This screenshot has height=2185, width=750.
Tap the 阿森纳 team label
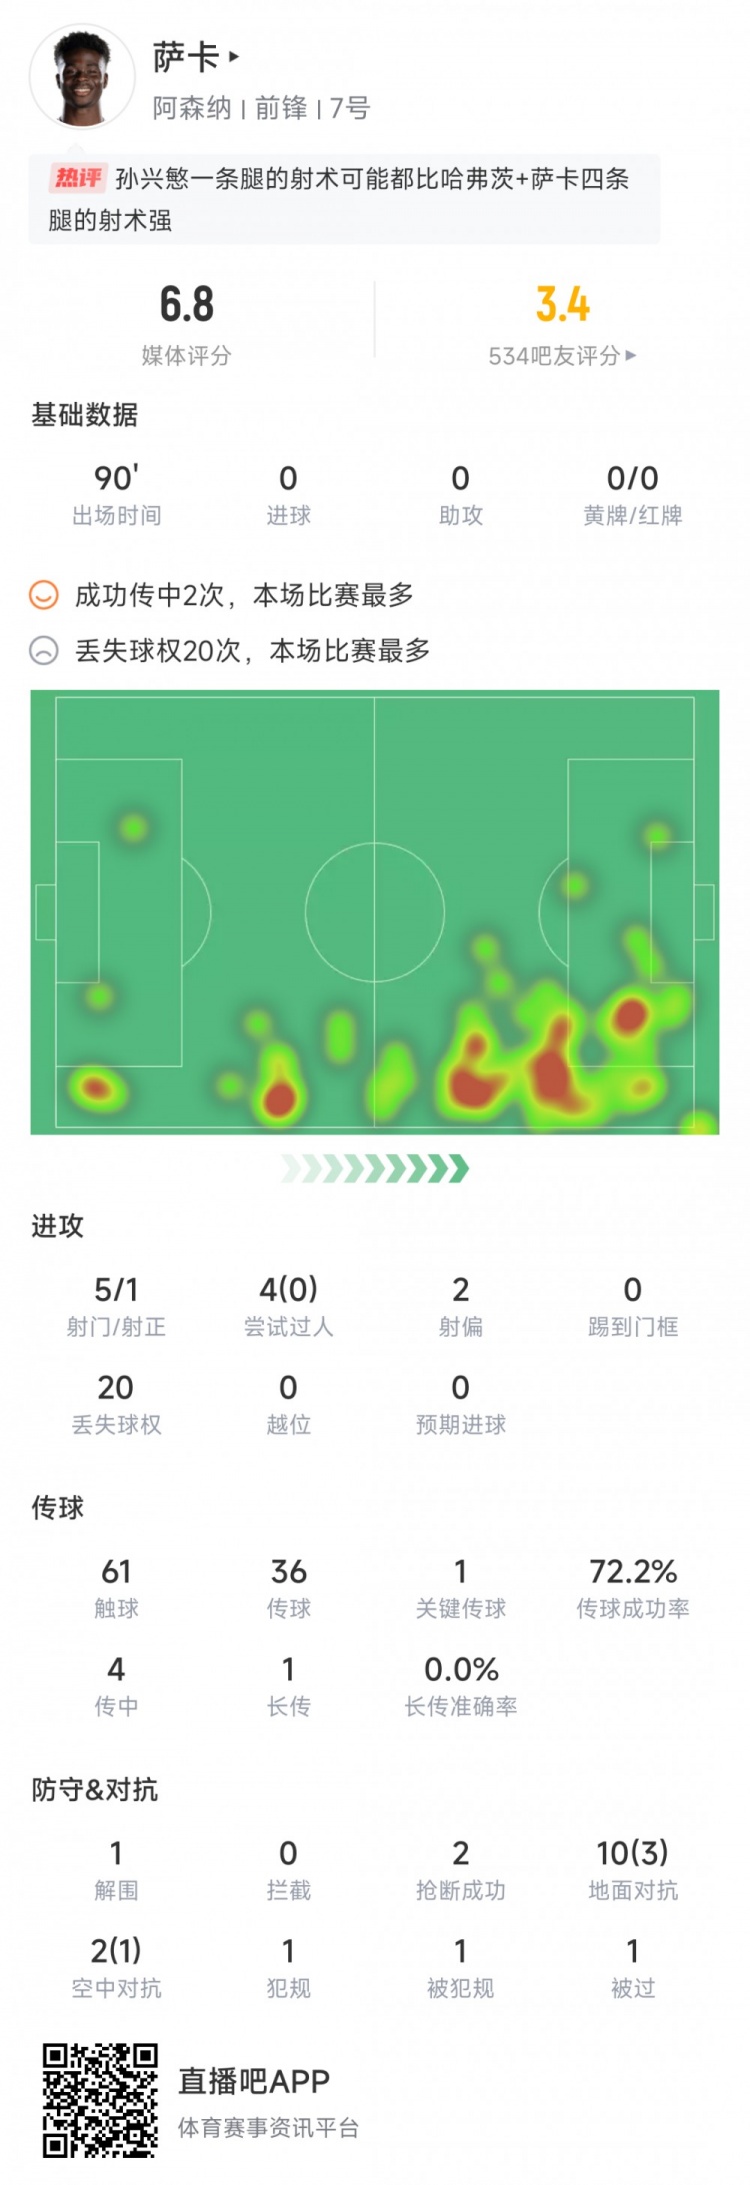(192, 108)
